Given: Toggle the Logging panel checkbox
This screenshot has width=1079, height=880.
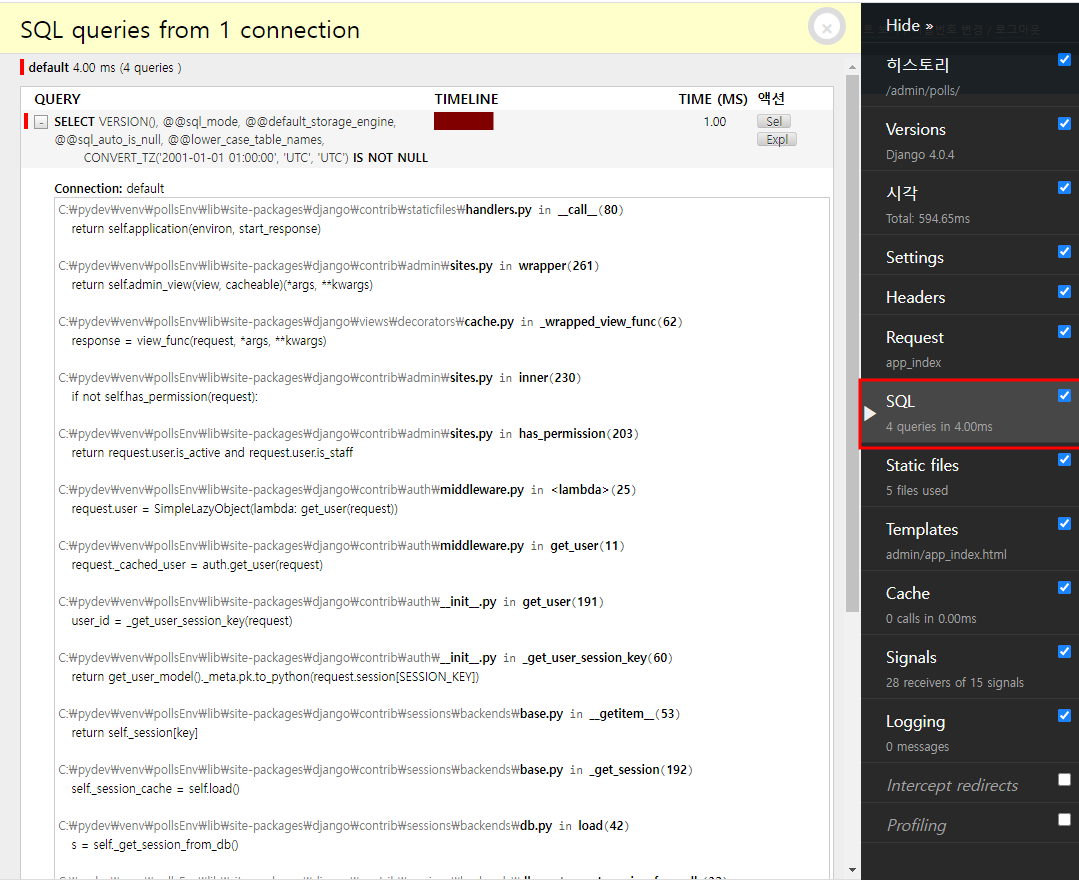Looking at the screenshot, I should pyautogui.click(x=1064, y=716).
